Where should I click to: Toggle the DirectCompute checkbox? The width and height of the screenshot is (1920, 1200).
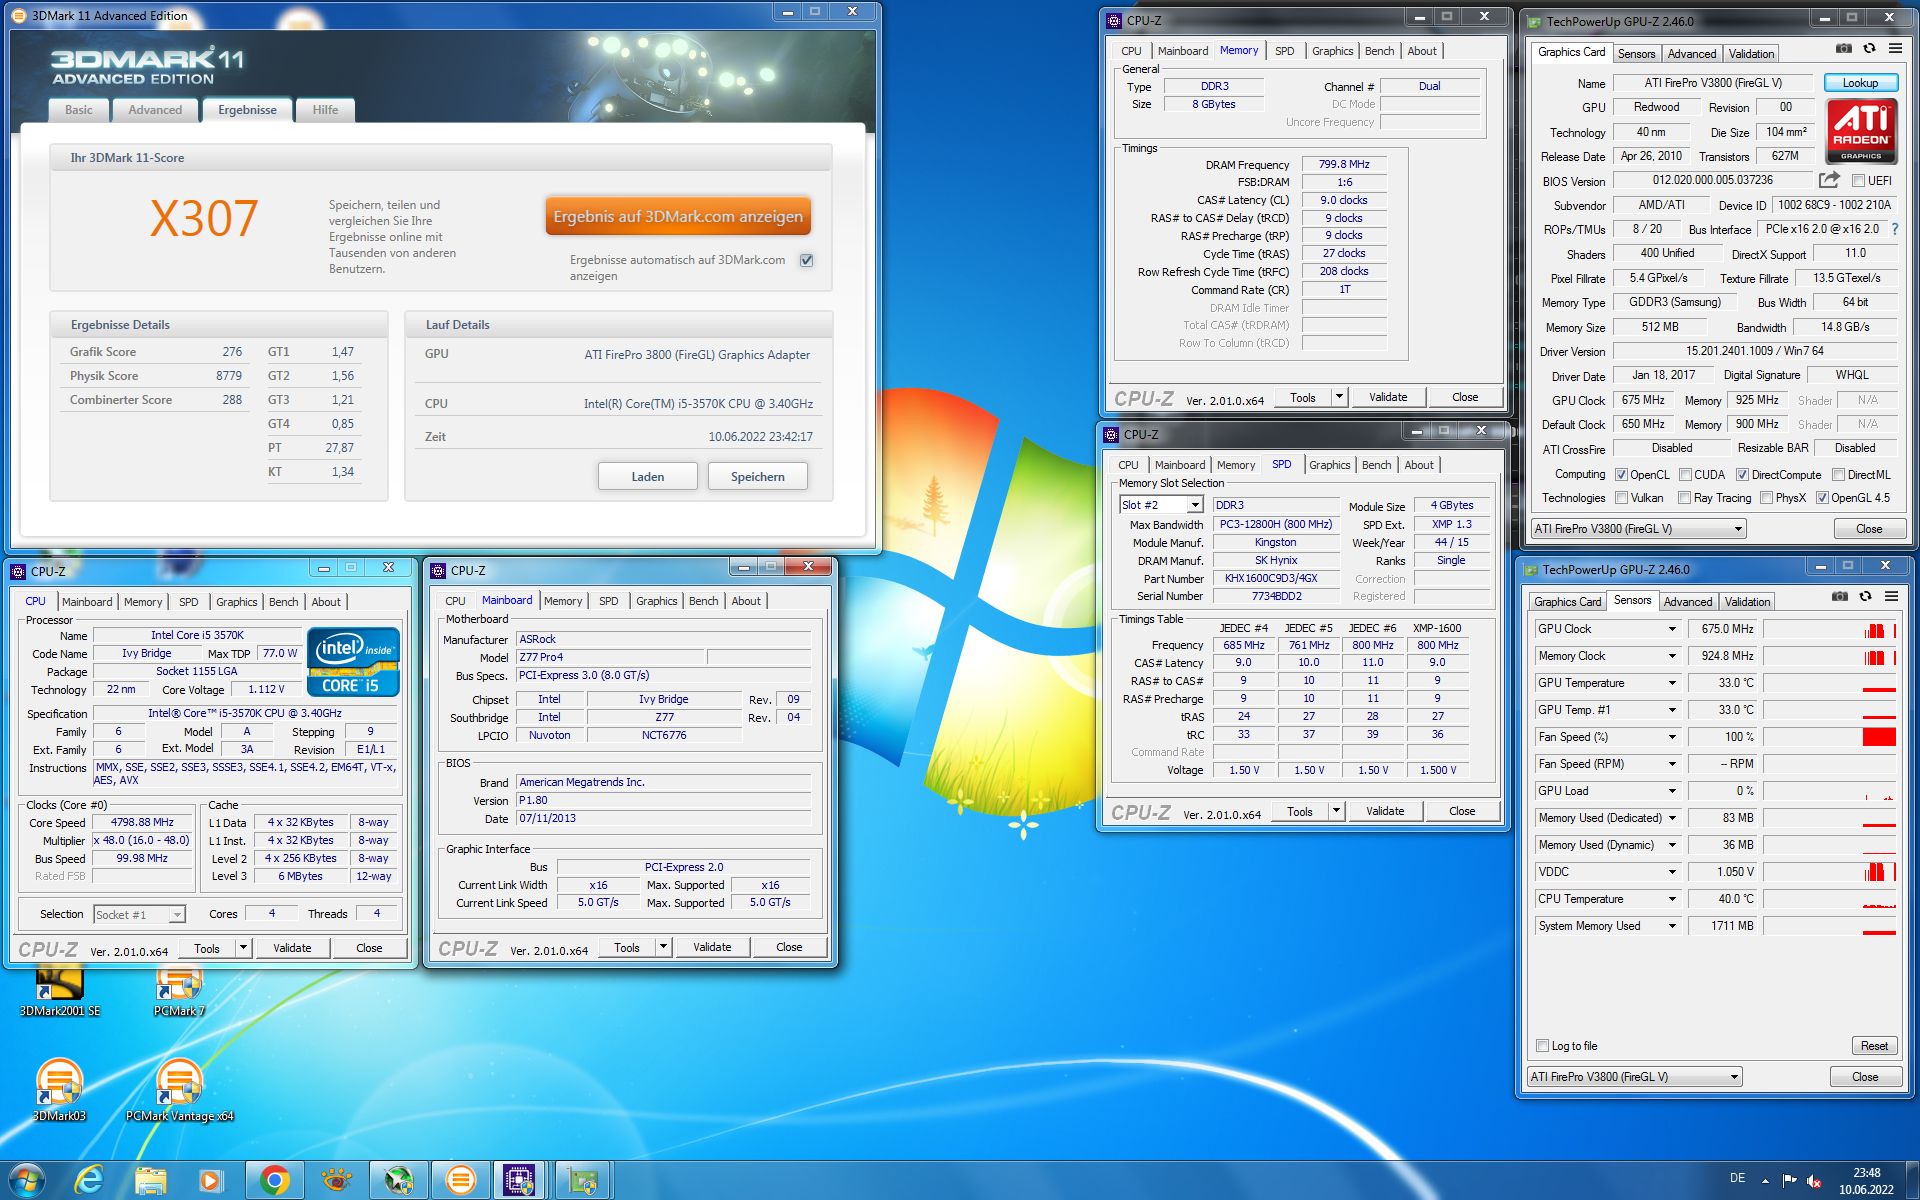point(1742,475)
